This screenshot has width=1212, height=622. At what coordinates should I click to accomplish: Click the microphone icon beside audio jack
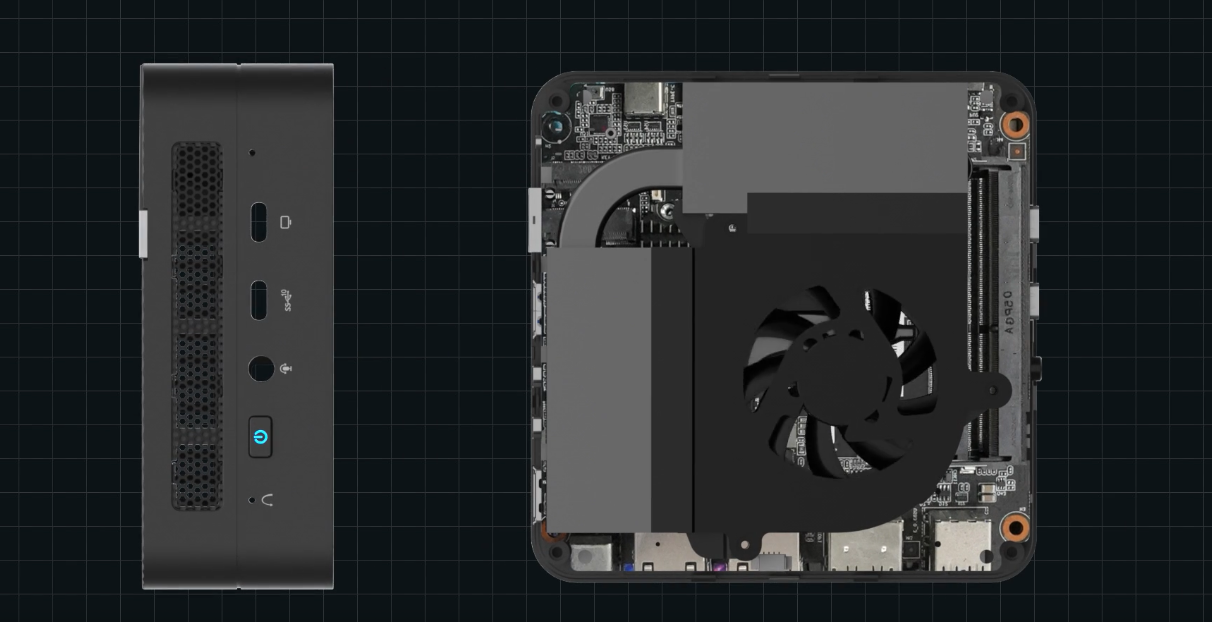click(x=287, y=369)
